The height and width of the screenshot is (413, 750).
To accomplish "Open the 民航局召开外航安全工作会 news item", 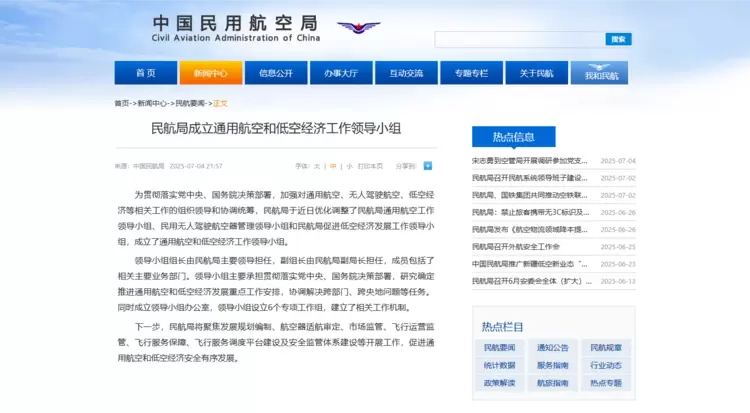I will pos(515,246).
